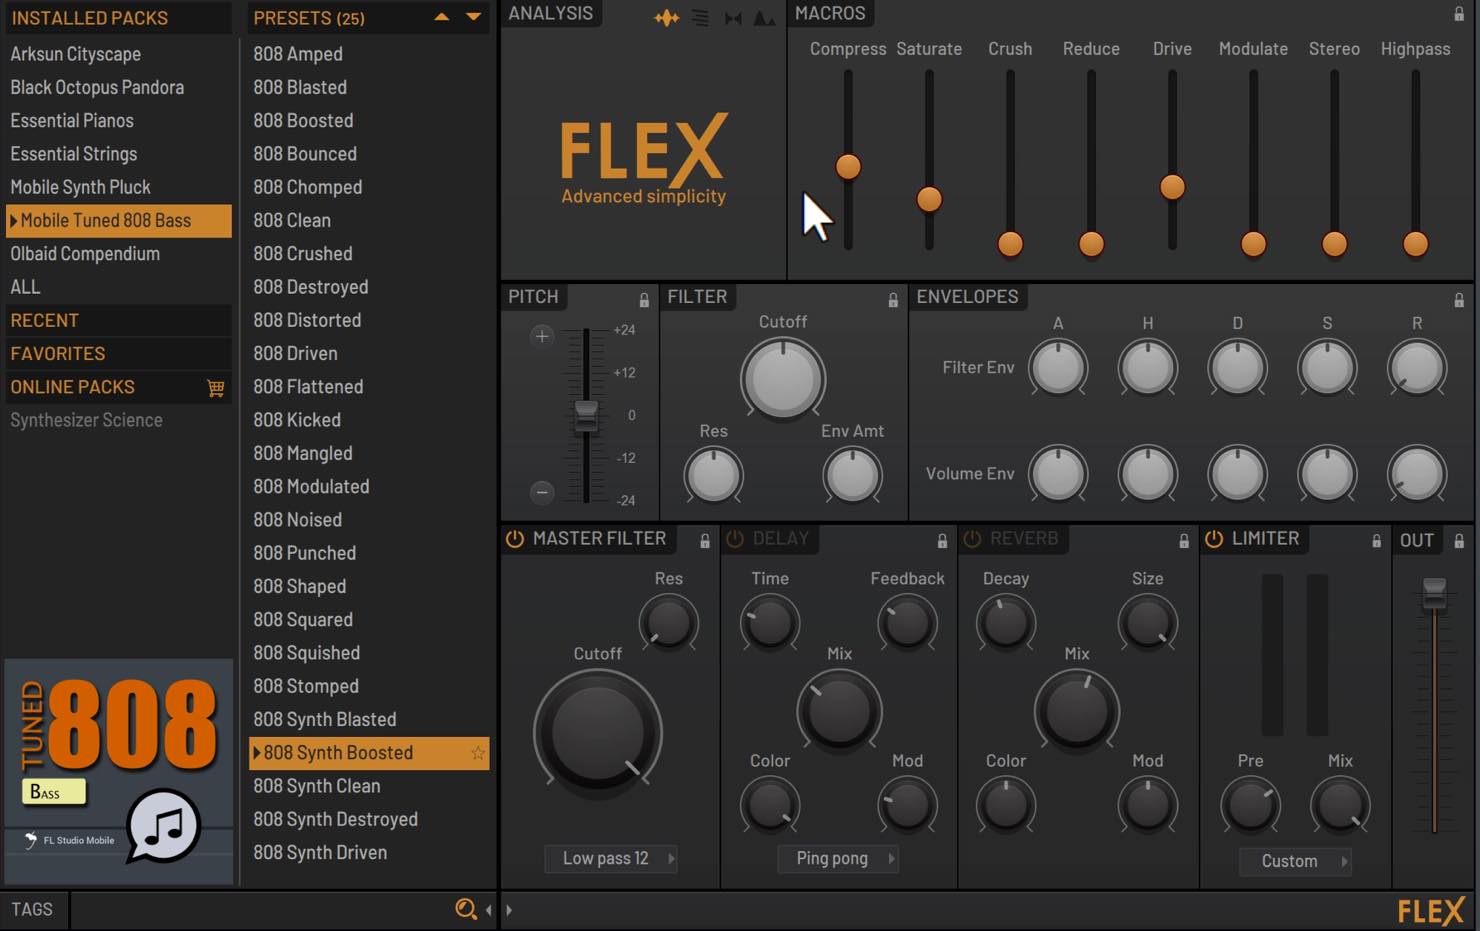Click the Highpass macro slider handle
This screenshot has height=931, width=1480.
1415,244
